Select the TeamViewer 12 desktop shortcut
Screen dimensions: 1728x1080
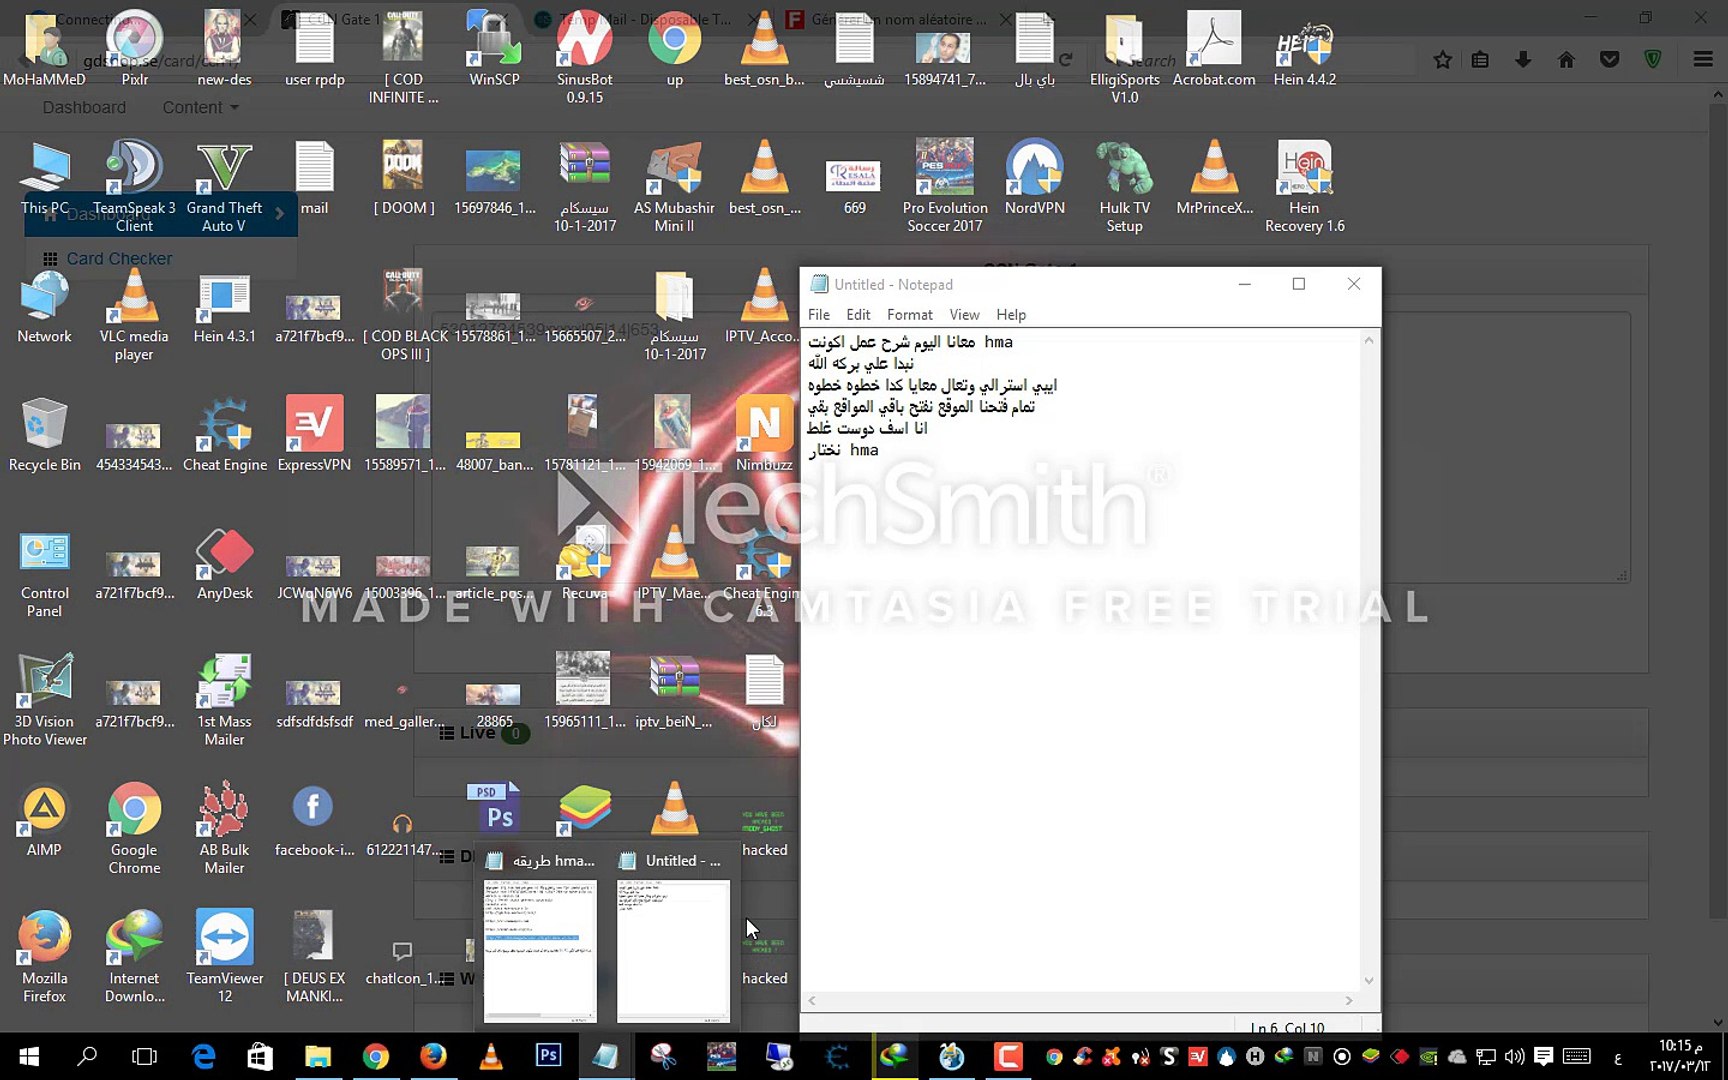pos(224,957)
